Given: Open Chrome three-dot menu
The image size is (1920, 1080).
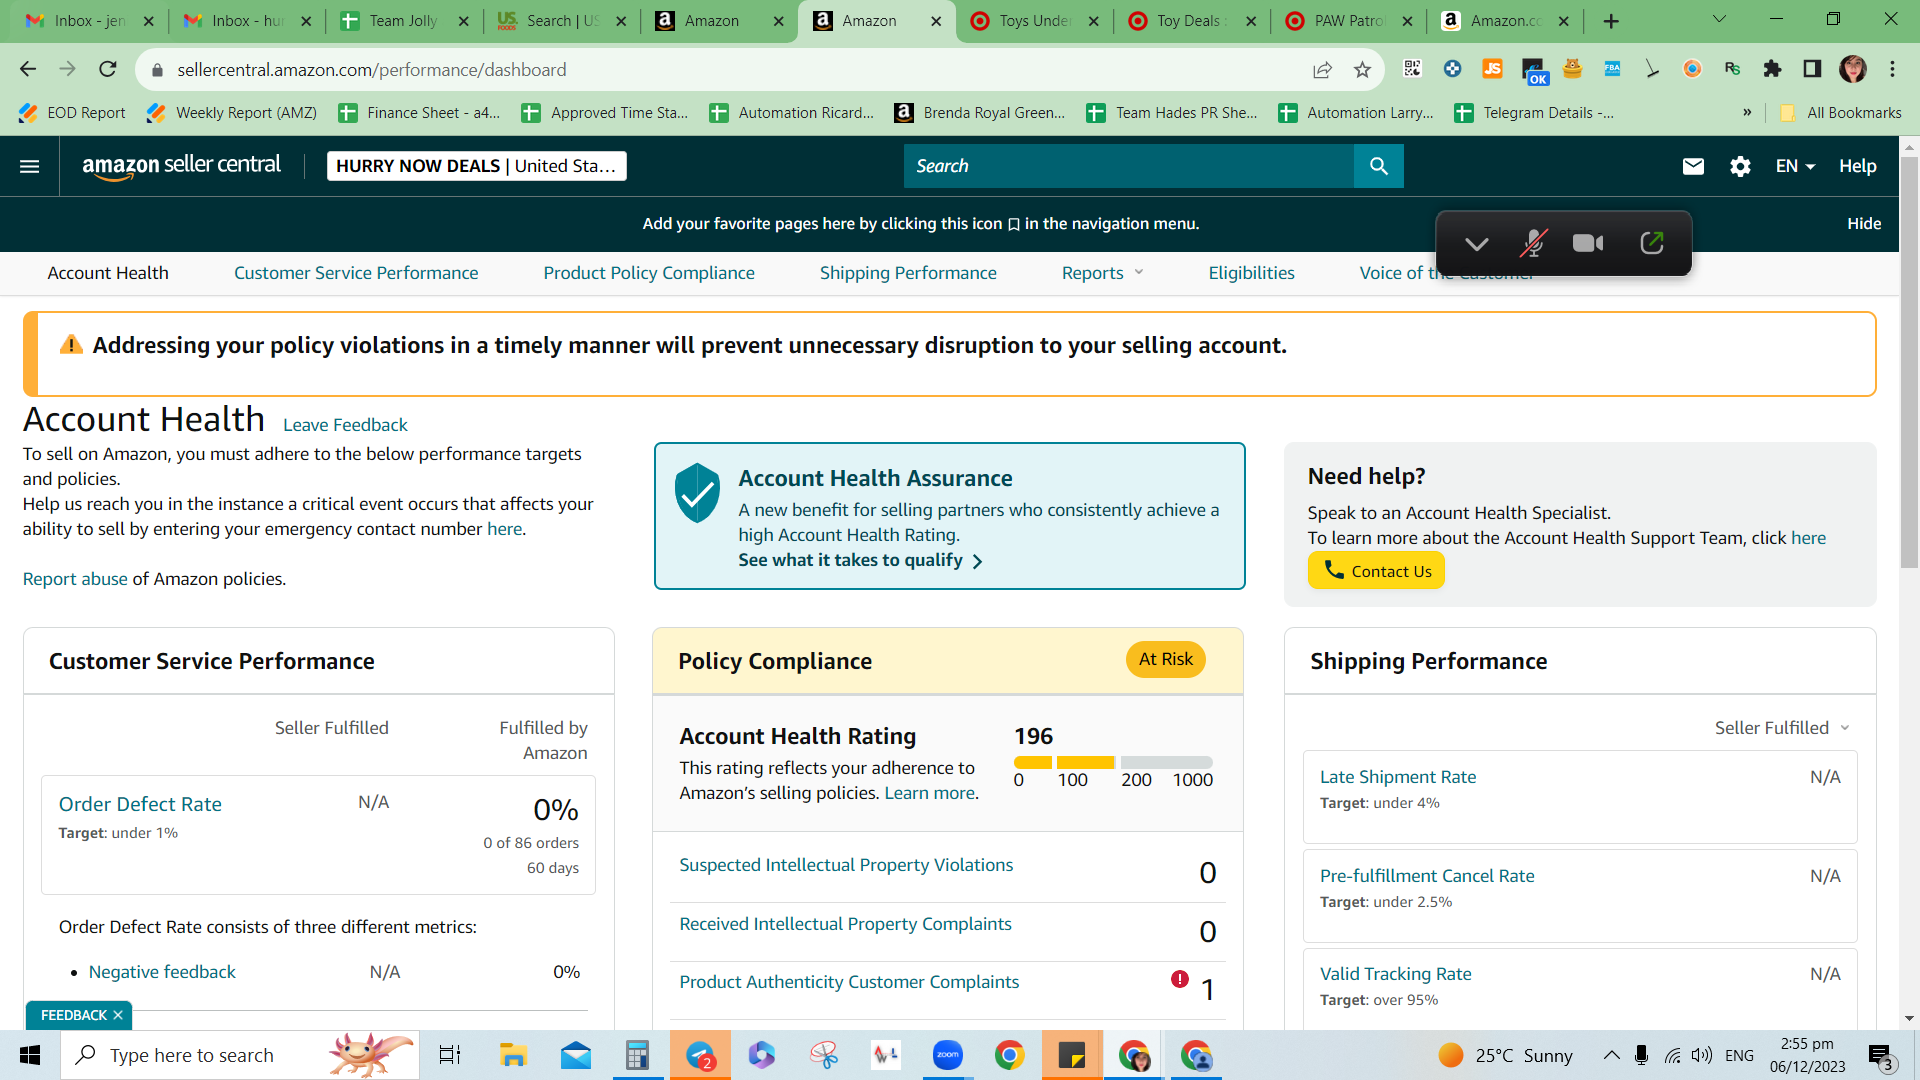Looking at the screenshot, I should 1892,69.
